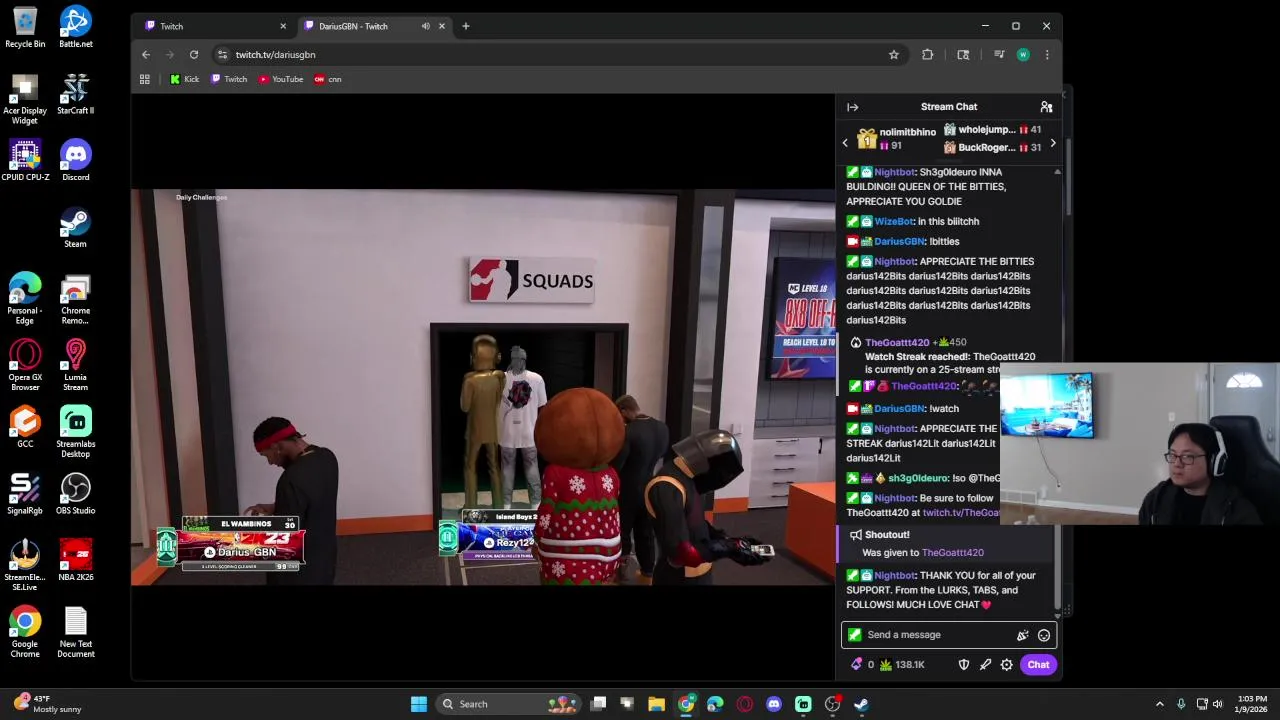
Task: Open Chrome extensions puzzle icon
Action: [x=928, y=55]
